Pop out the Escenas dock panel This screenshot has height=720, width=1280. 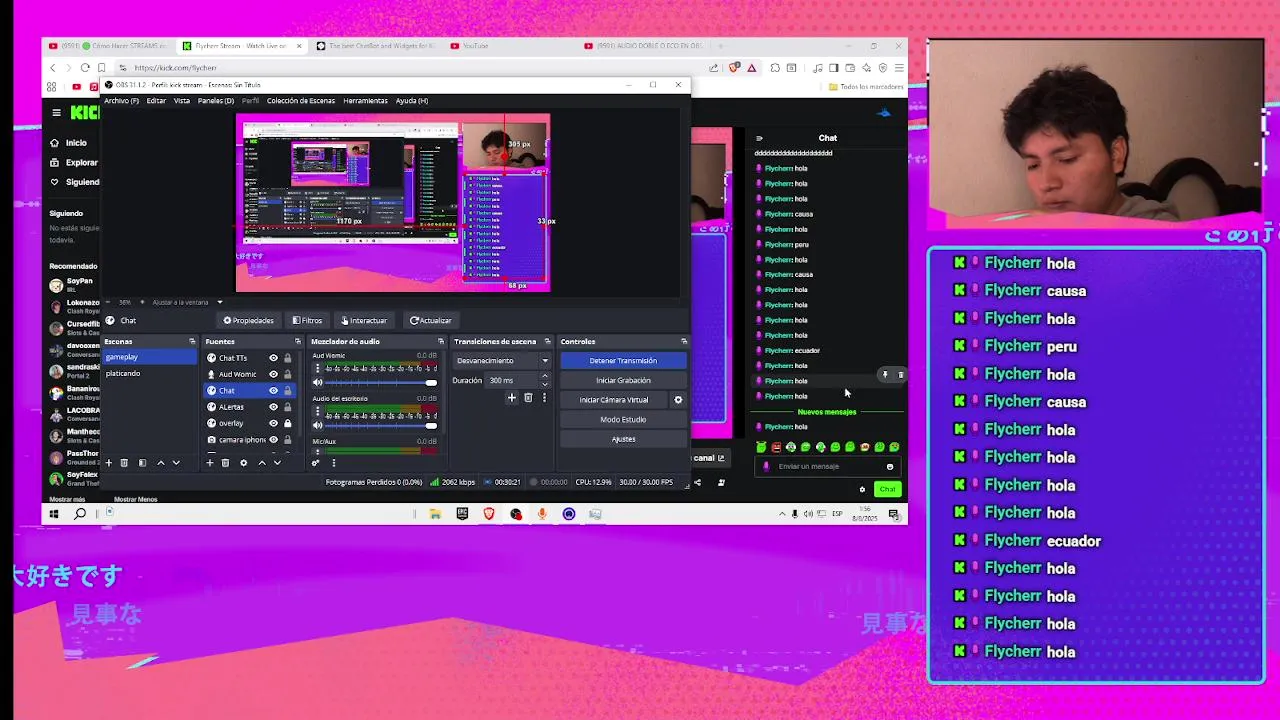pyautogui.click(x=192, y=342)
